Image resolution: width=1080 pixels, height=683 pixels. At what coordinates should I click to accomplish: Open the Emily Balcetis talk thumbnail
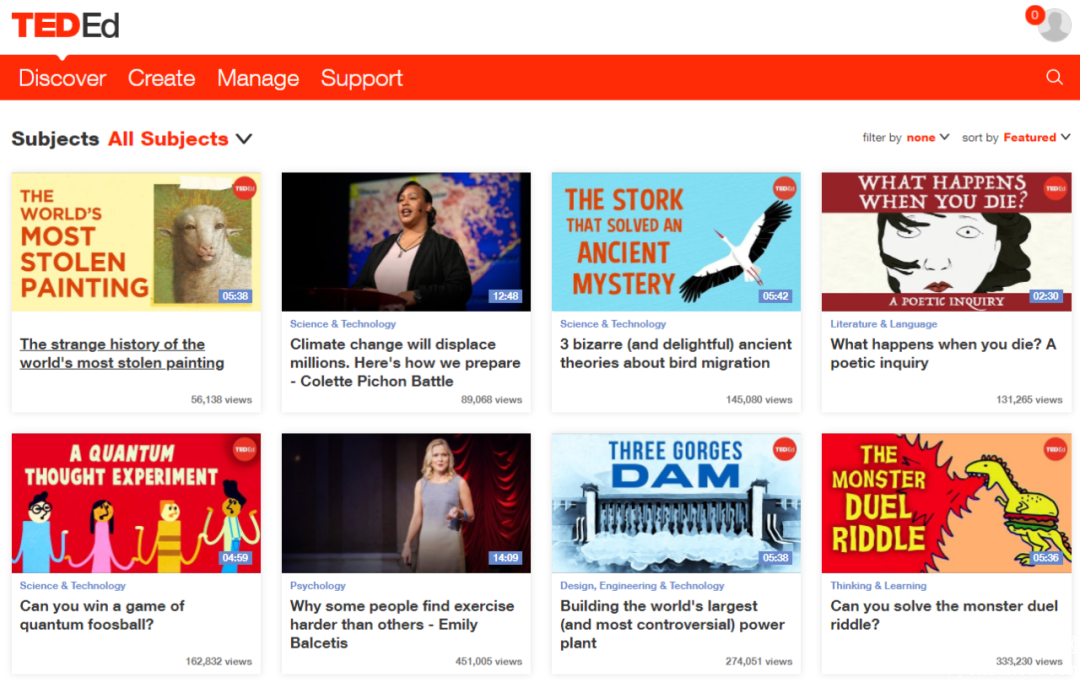tap(406, 503)
